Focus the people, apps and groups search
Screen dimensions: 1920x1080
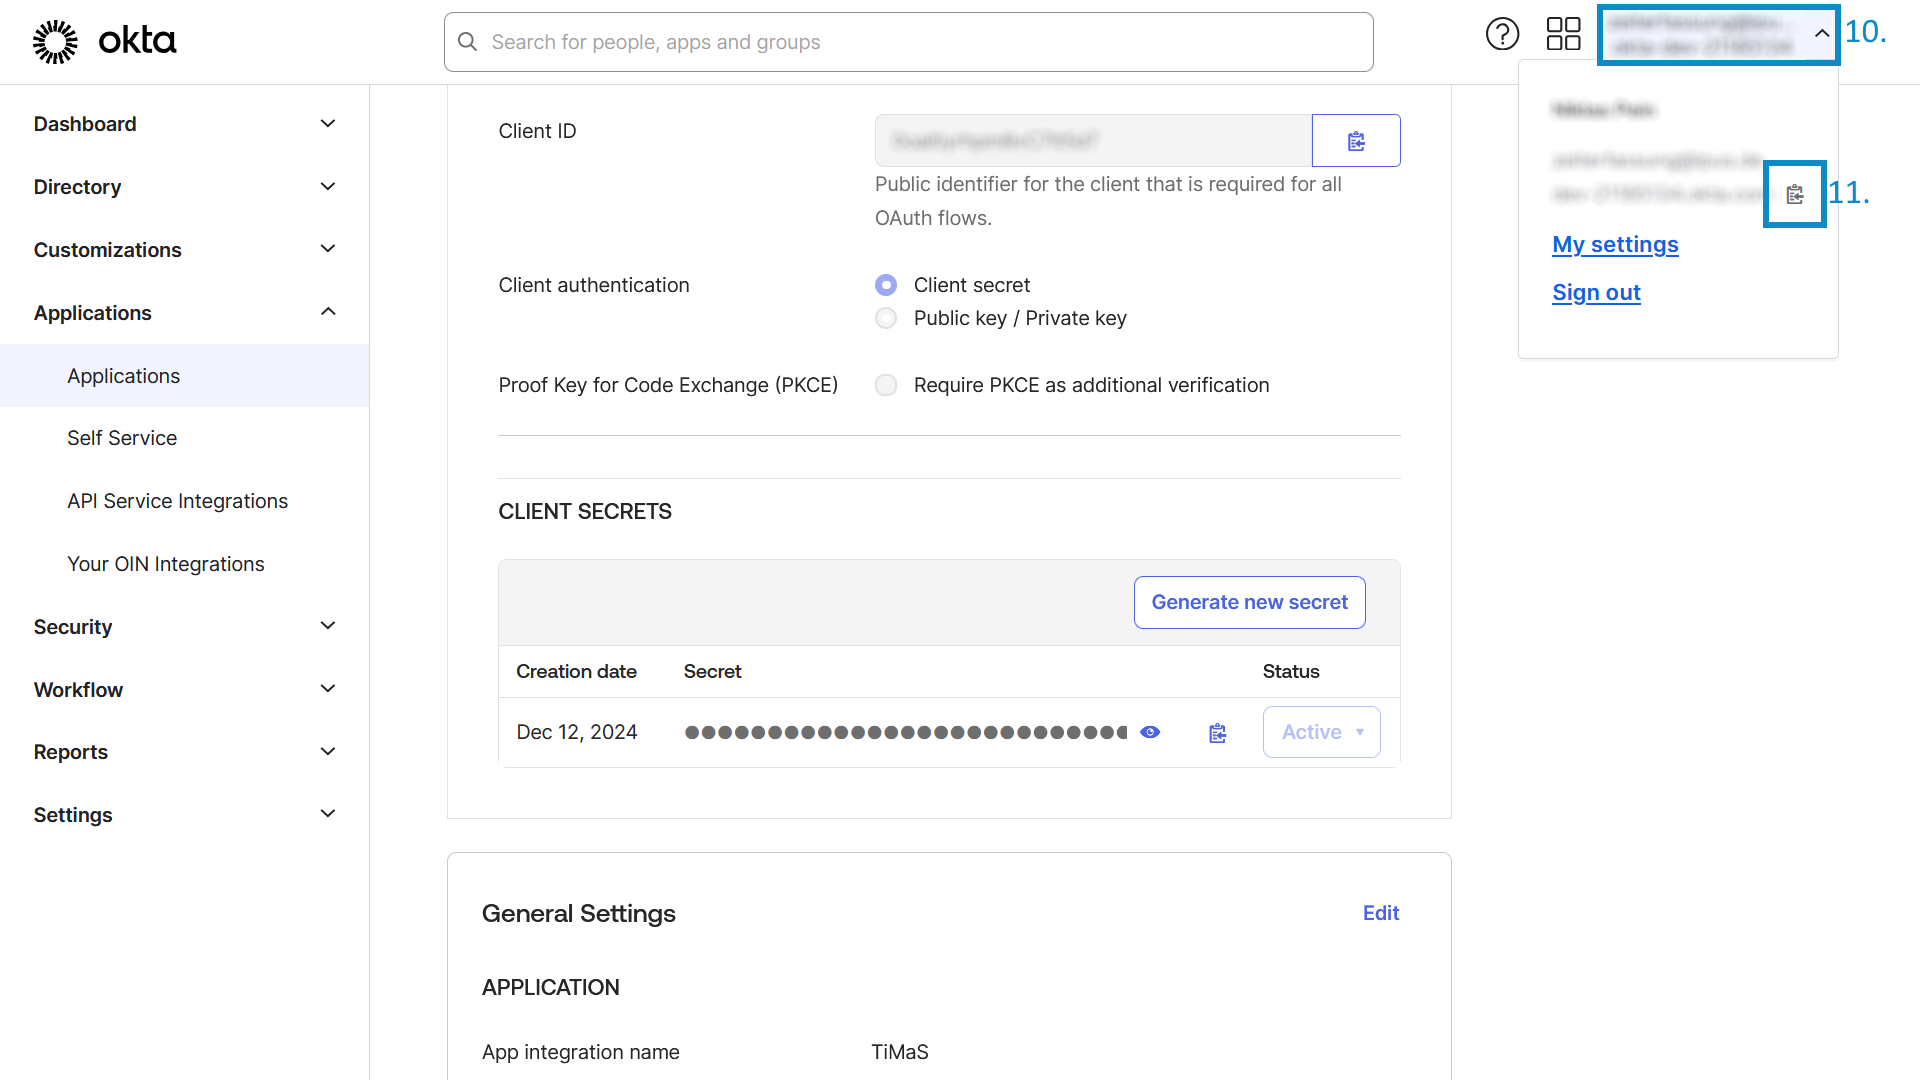(908, 42)
